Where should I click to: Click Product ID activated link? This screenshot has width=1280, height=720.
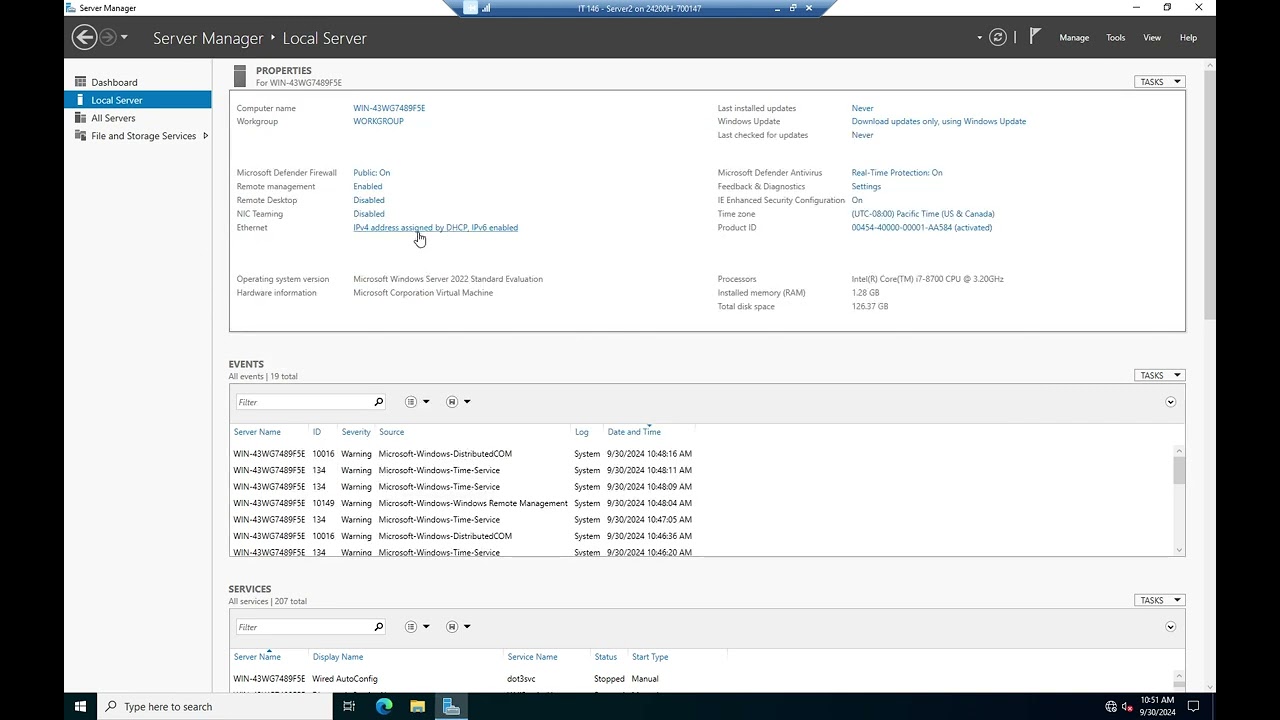[x=921, y=227]
